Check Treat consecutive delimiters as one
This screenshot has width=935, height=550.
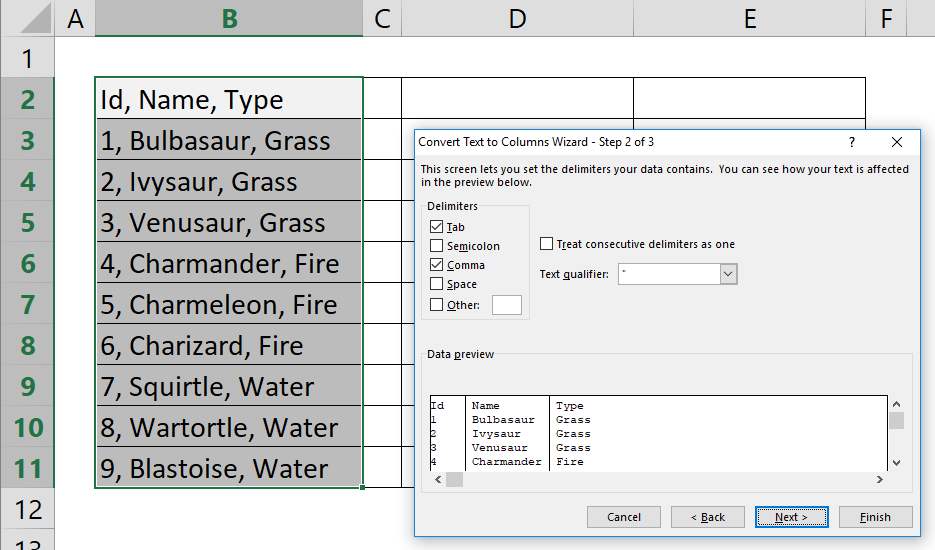tap(546, 243)
